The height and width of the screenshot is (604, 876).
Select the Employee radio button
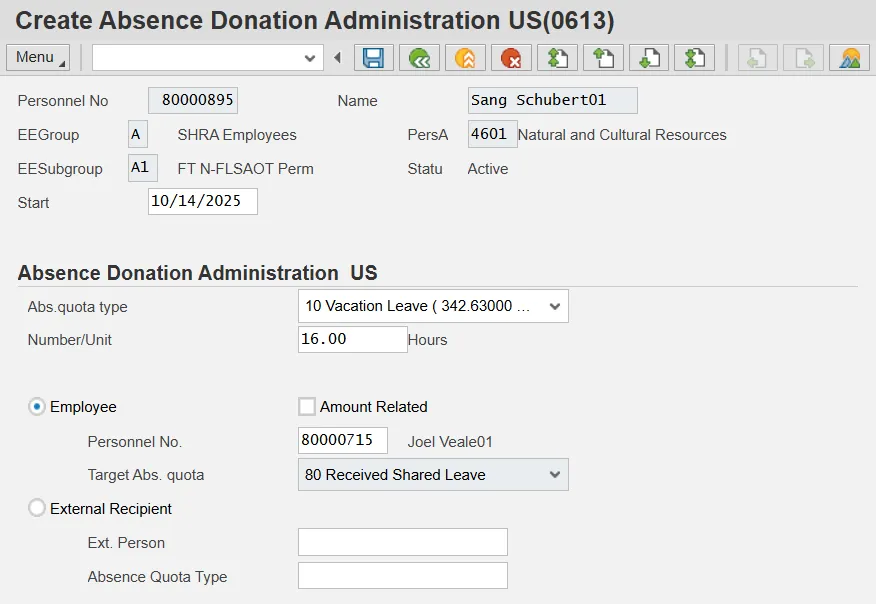(x=37, y=407)
